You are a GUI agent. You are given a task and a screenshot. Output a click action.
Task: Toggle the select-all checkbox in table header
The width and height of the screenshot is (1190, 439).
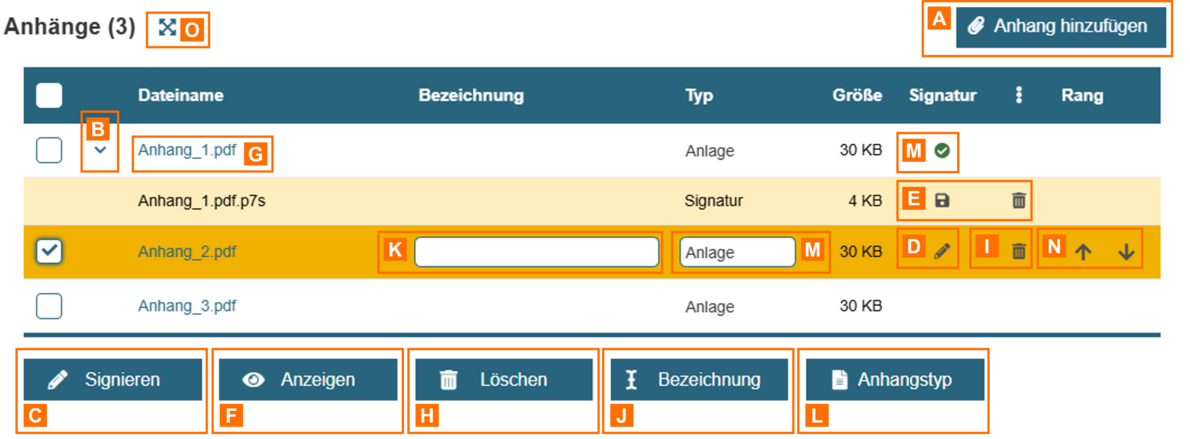pos(49,95)
